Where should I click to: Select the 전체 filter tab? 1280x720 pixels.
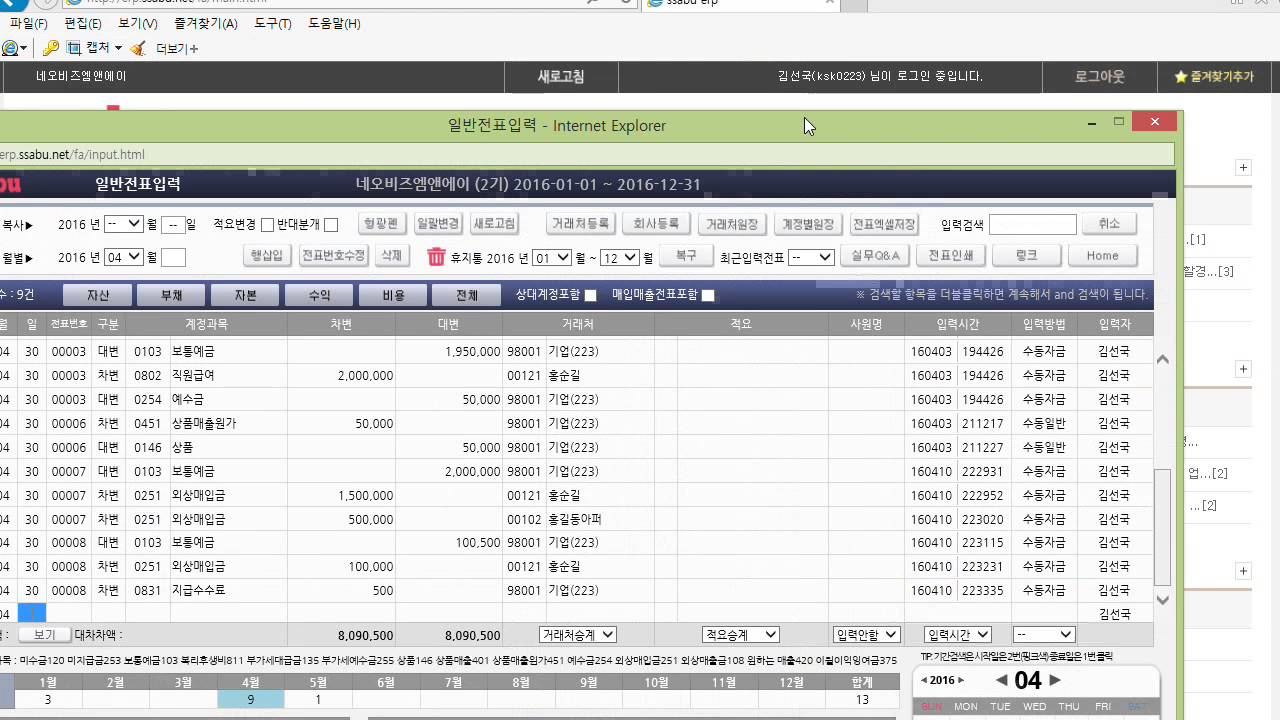(467, 295)
